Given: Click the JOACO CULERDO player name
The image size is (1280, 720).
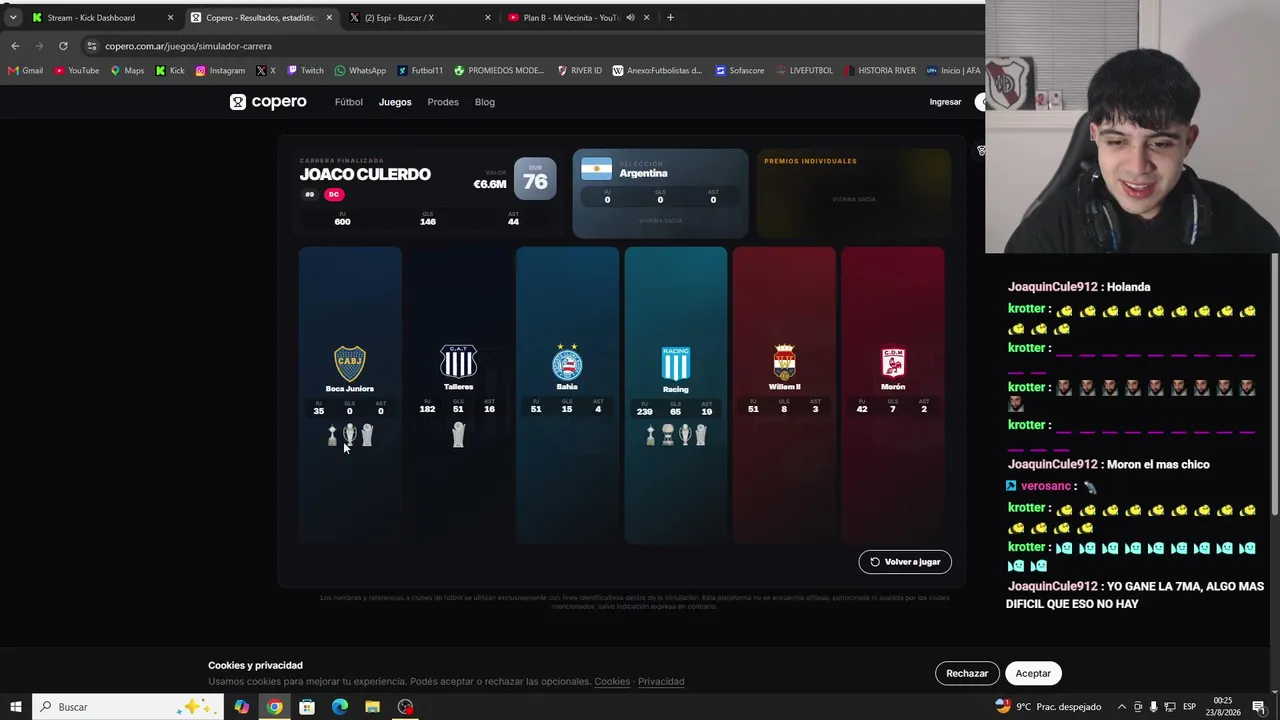Looking at the screenshot, I should (365, 174).
